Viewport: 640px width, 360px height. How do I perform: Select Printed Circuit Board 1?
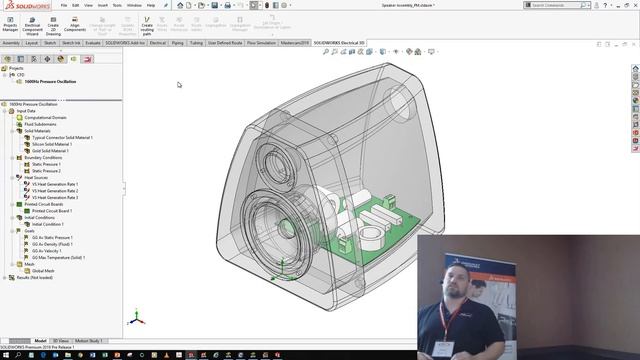(52, 211)
